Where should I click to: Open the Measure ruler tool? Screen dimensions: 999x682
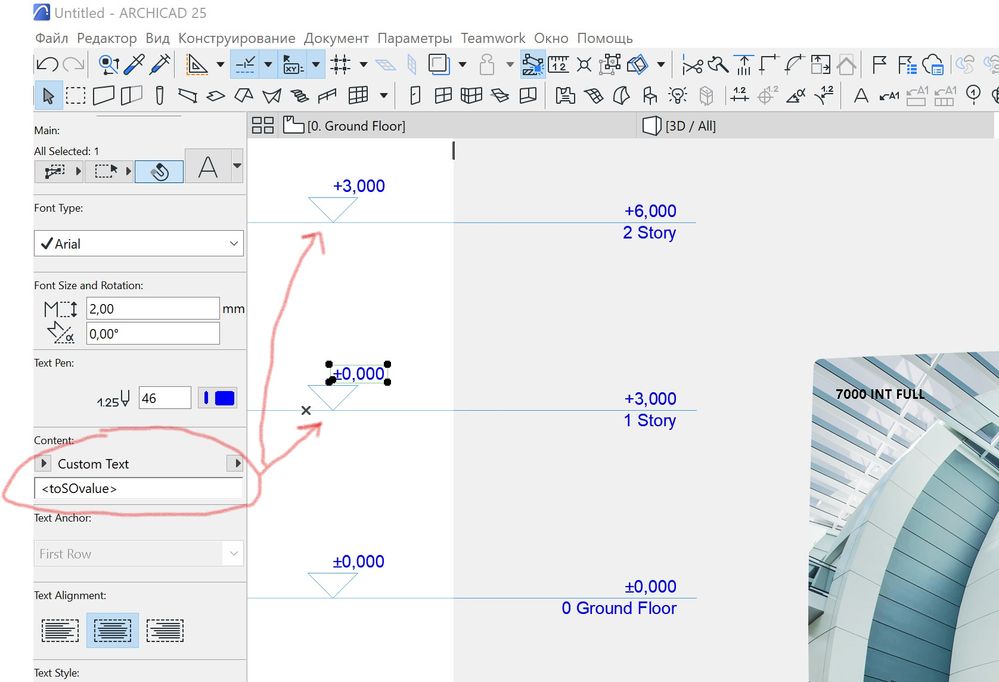(x=558, y=64)
